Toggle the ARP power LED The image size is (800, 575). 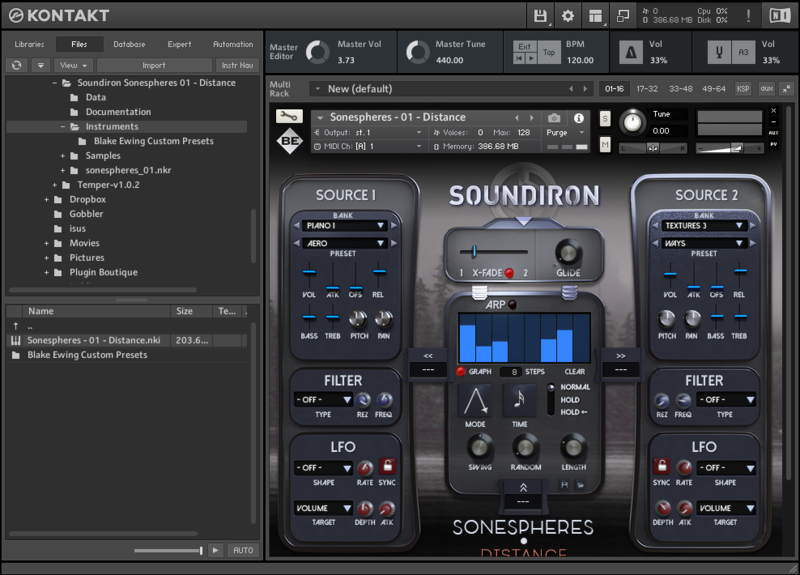click(514, 304)
